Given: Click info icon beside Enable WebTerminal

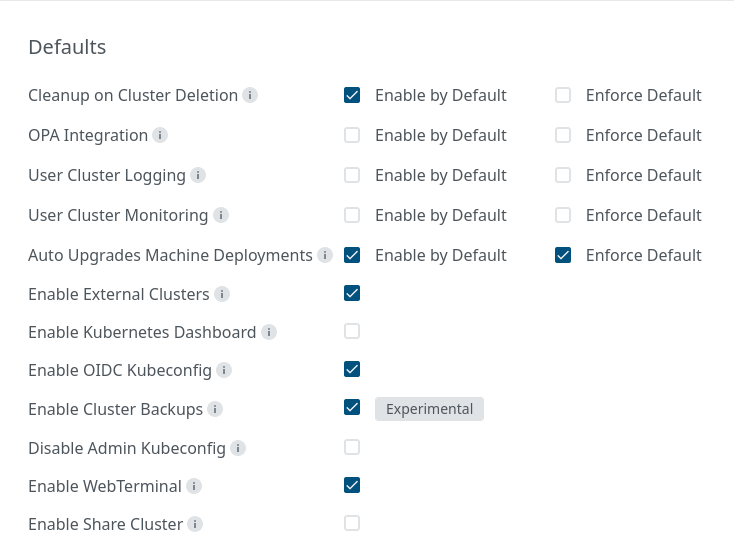Looking at the screenshot, I should 194,486.
